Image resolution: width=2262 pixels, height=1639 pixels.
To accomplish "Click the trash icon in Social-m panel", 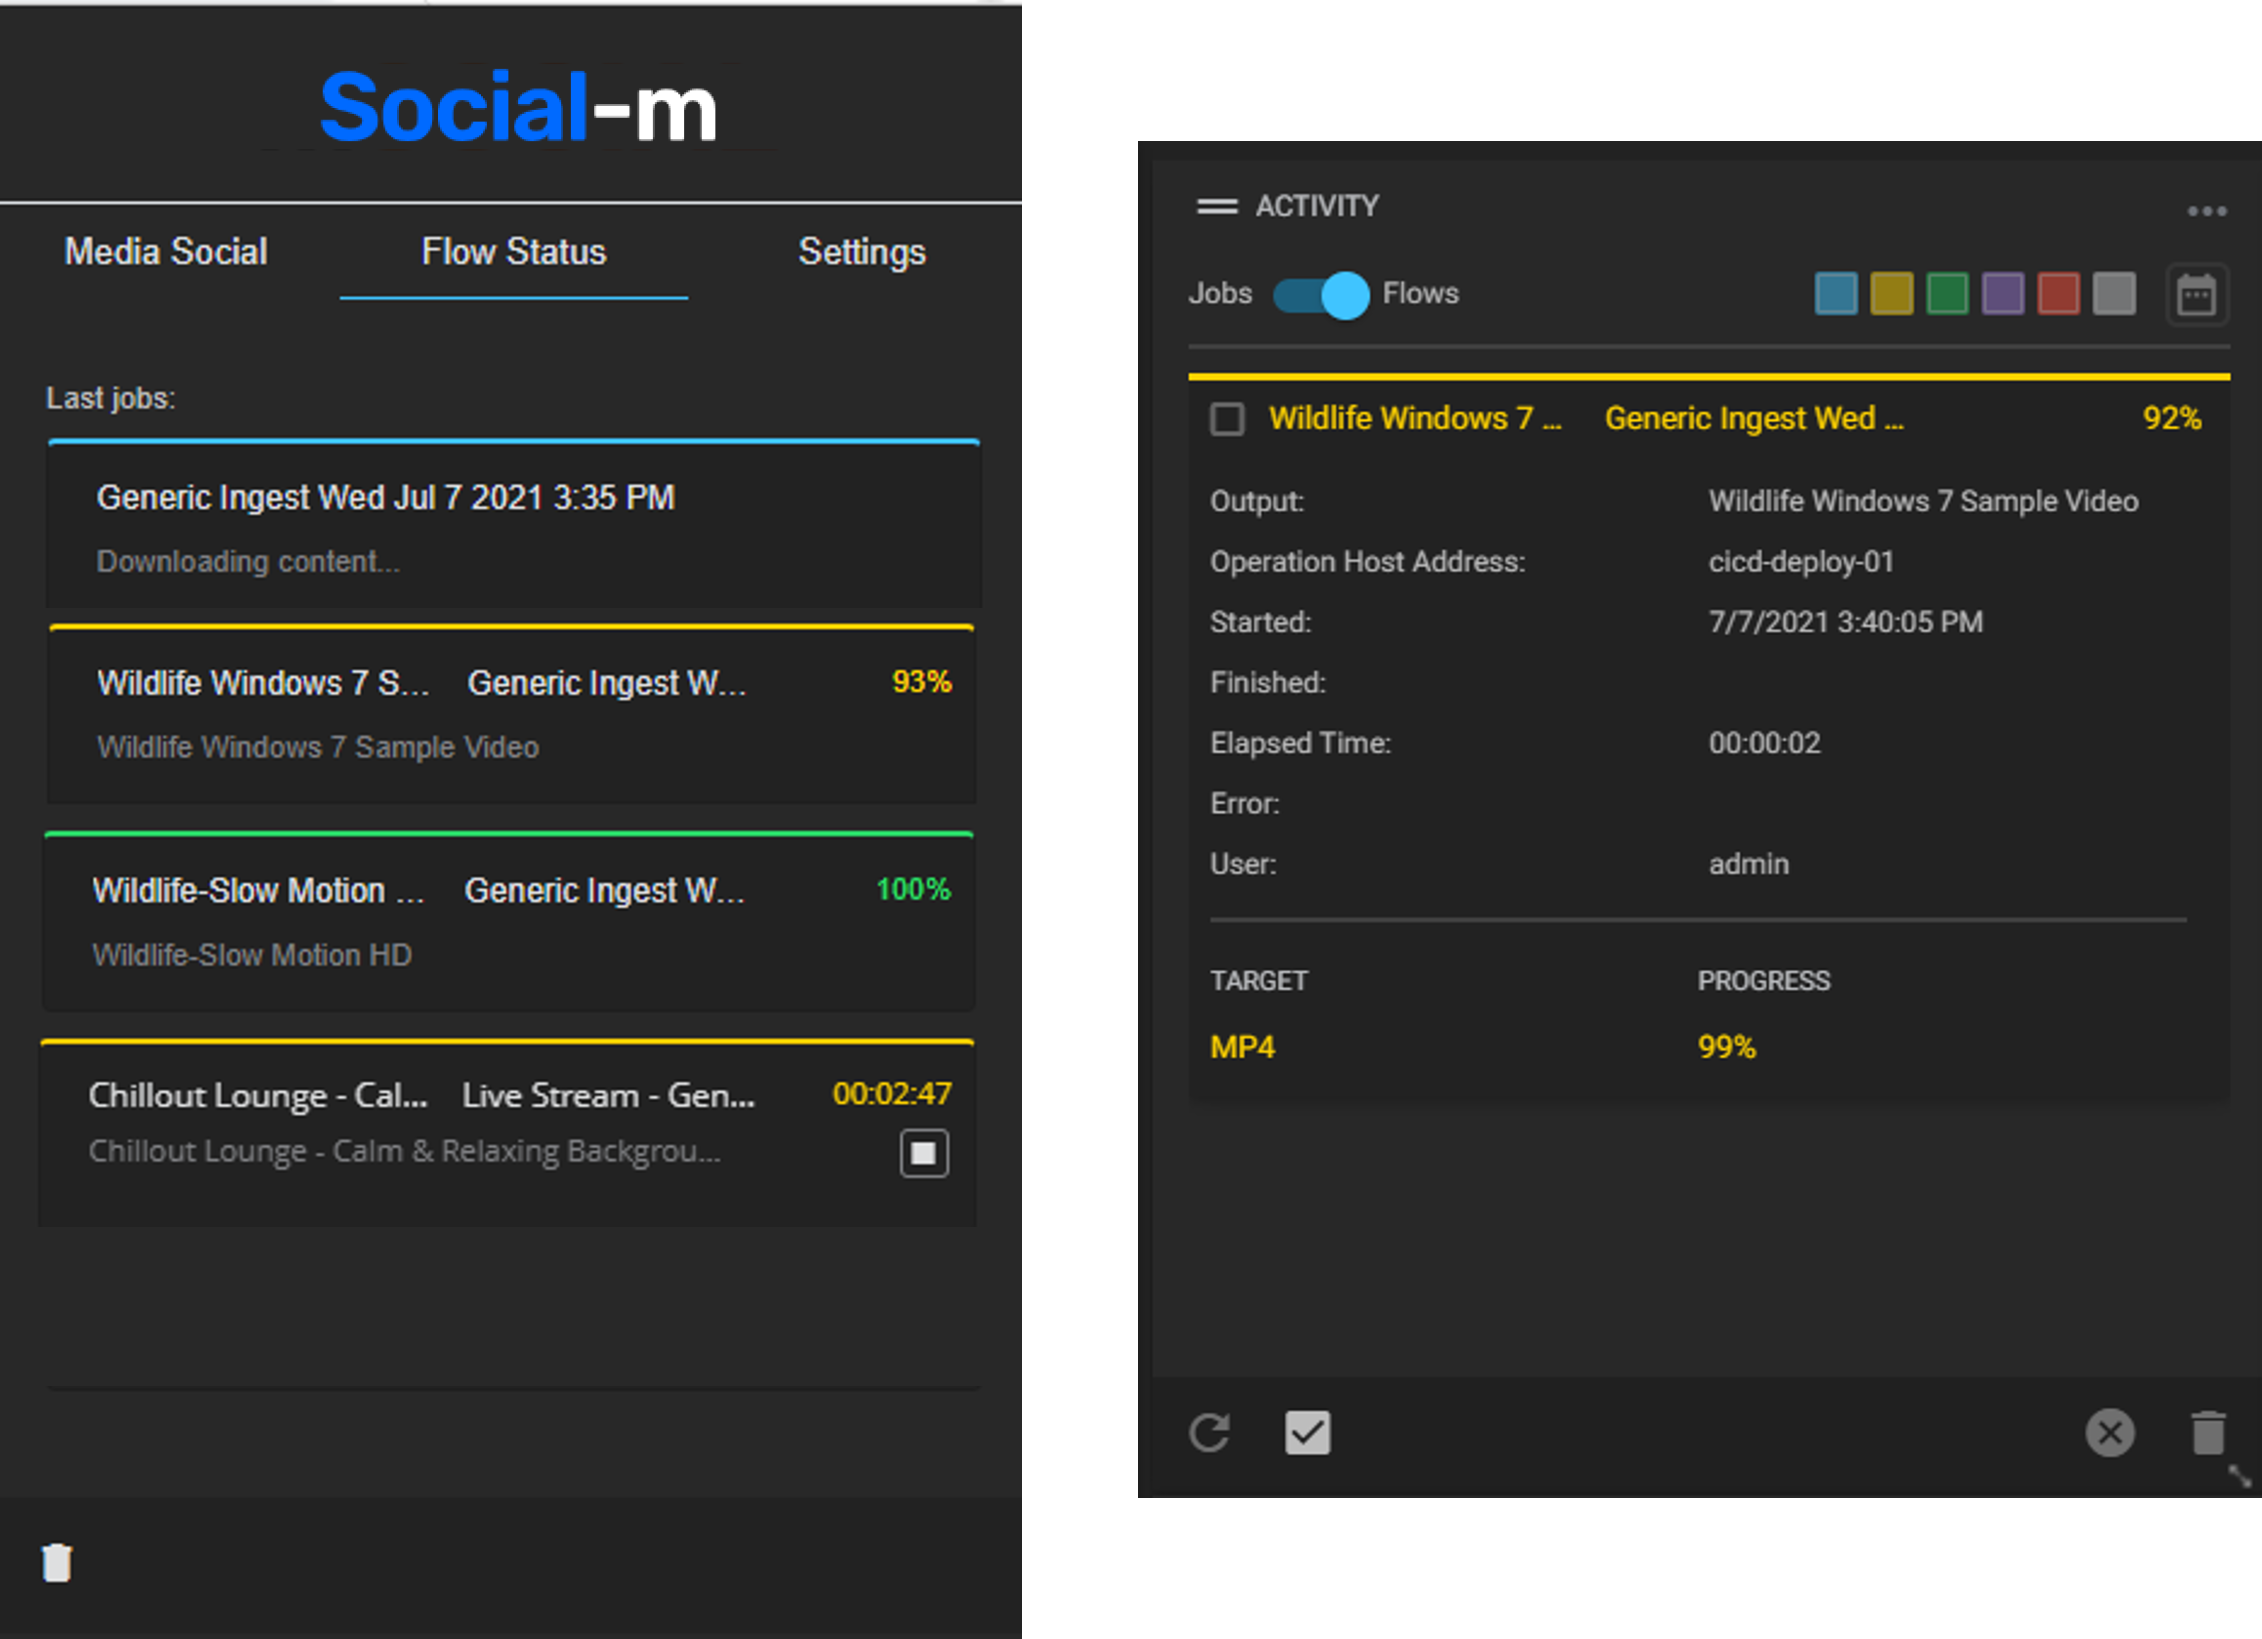I will tap(57, 1561).
